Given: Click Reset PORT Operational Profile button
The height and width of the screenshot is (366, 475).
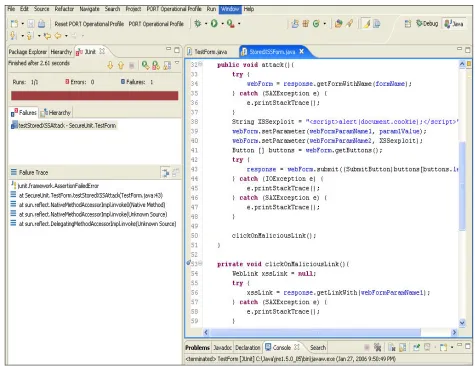Looking at the screenshot, I should 89,24.
